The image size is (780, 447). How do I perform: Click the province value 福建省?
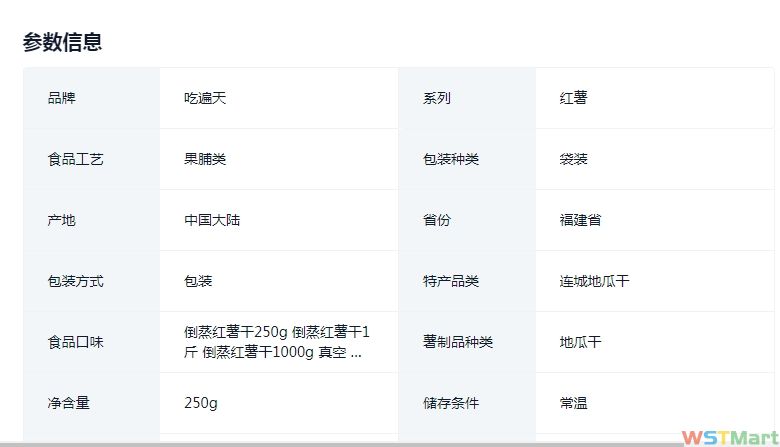[580, 220]
